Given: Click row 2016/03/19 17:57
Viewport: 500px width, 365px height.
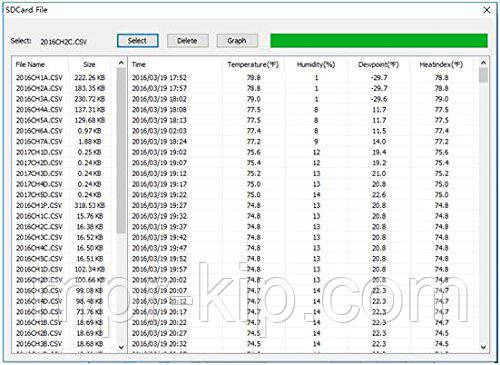Looking at the screenshot, I should pos(303,88).
